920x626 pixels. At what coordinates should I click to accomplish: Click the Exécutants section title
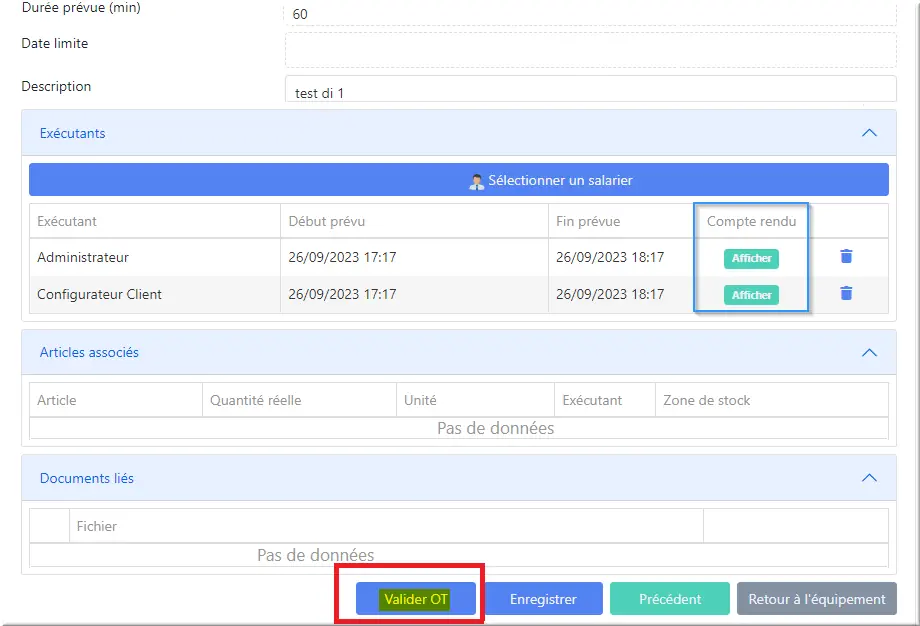click(73, 133)
